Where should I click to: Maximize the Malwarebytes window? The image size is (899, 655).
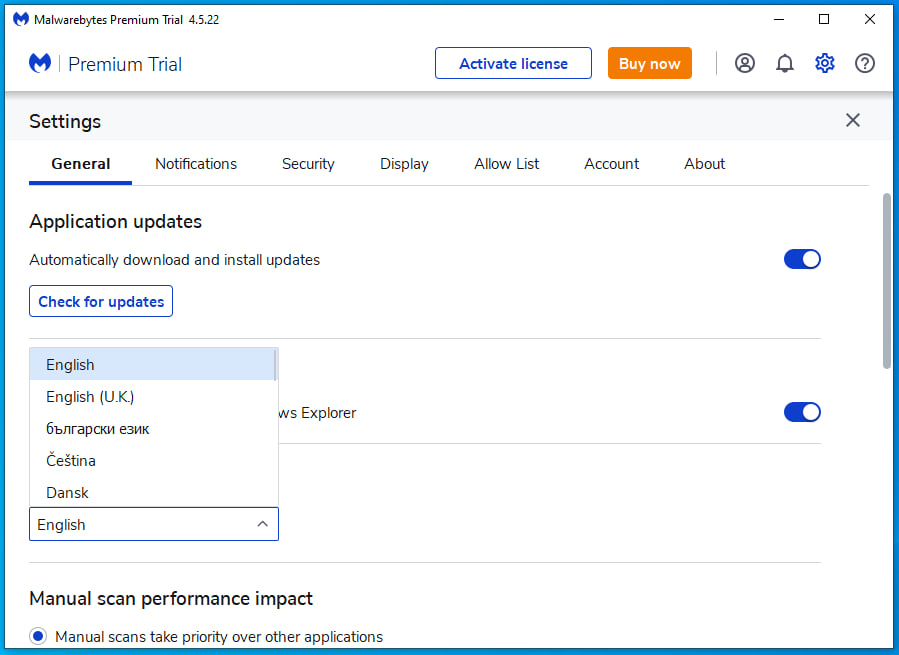pyautogui.click(x=824, y=20)
